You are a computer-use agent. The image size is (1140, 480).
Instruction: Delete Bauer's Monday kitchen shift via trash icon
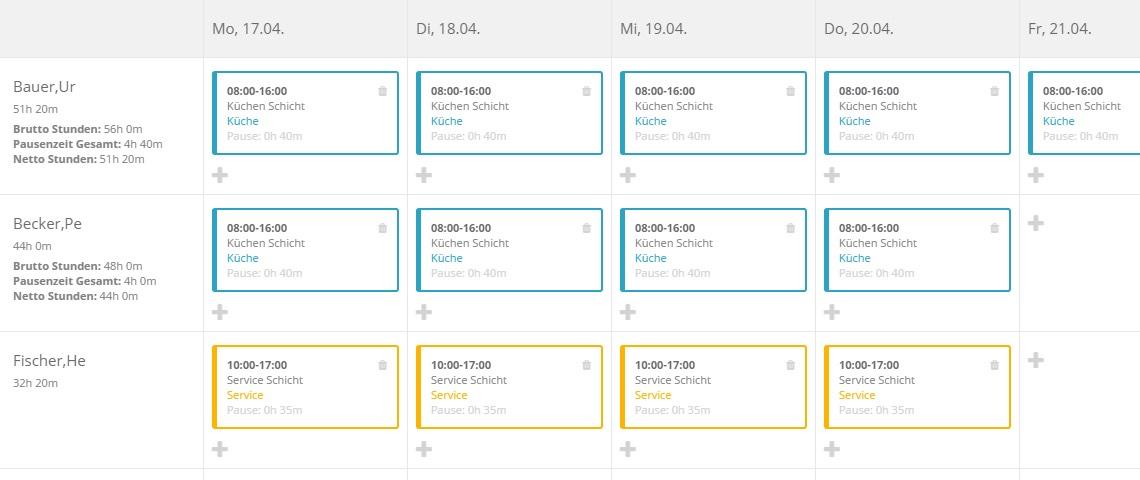[382, 91]
